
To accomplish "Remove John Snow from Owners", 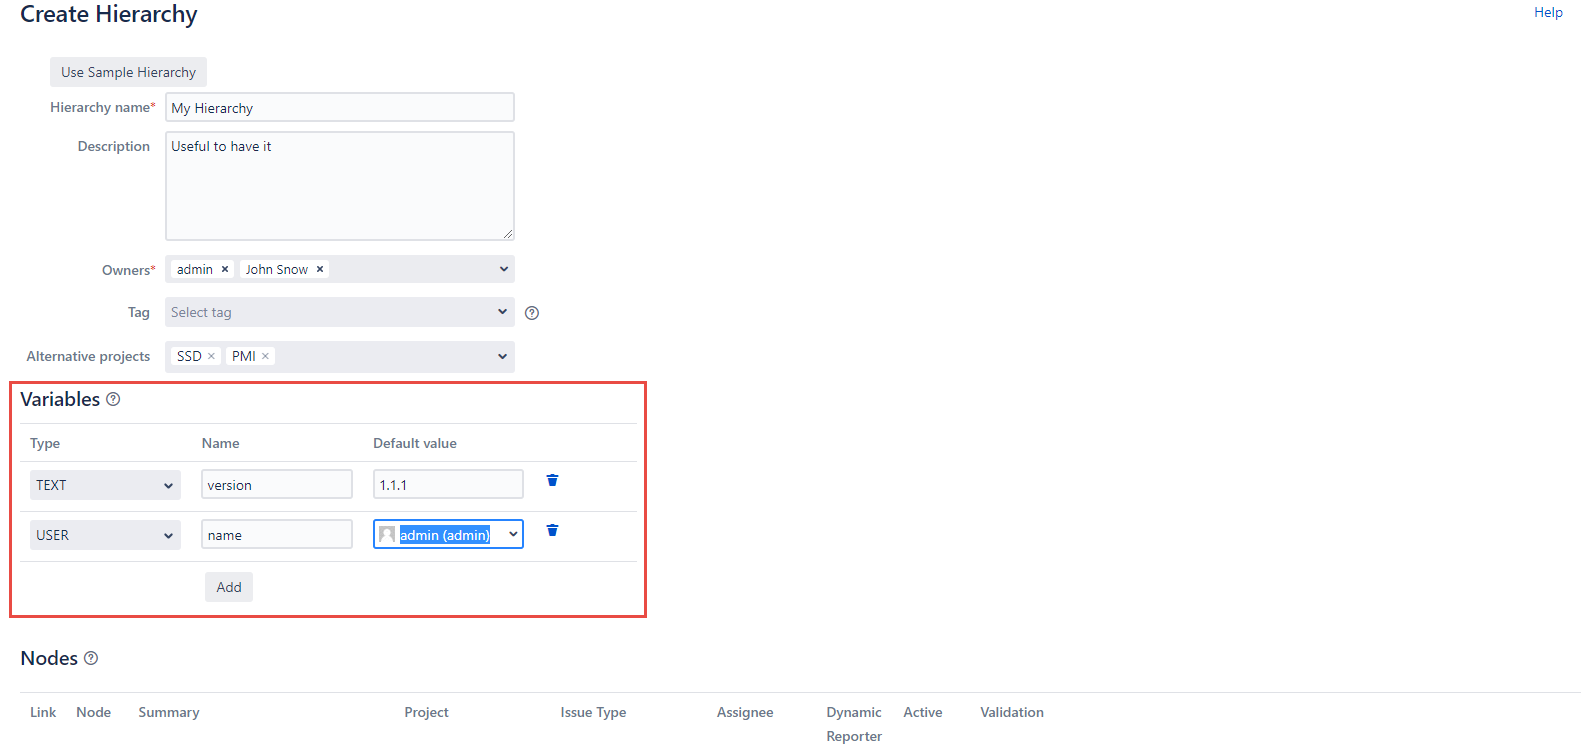I will [320, 269].
